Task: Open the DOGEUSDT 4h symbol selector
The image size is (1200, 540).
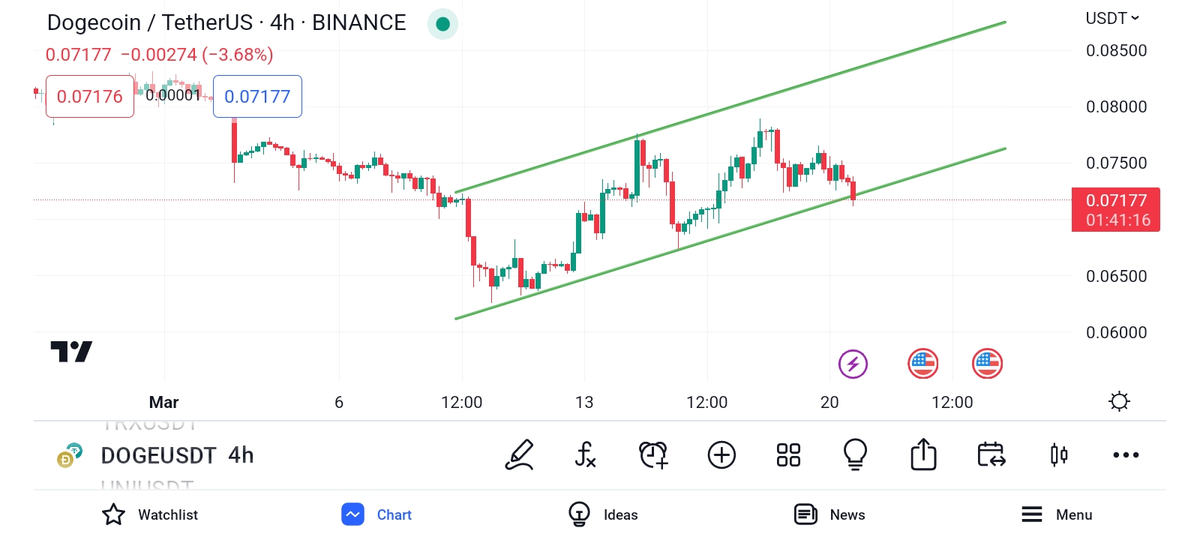Action: [176, 456]
